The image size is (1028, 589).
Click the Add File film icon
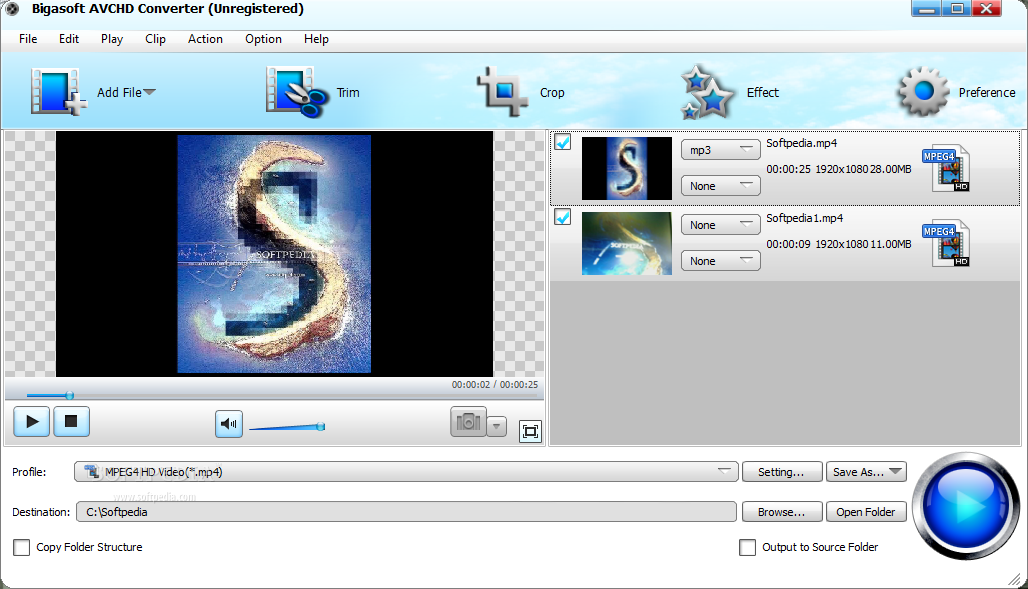(58, 92)
